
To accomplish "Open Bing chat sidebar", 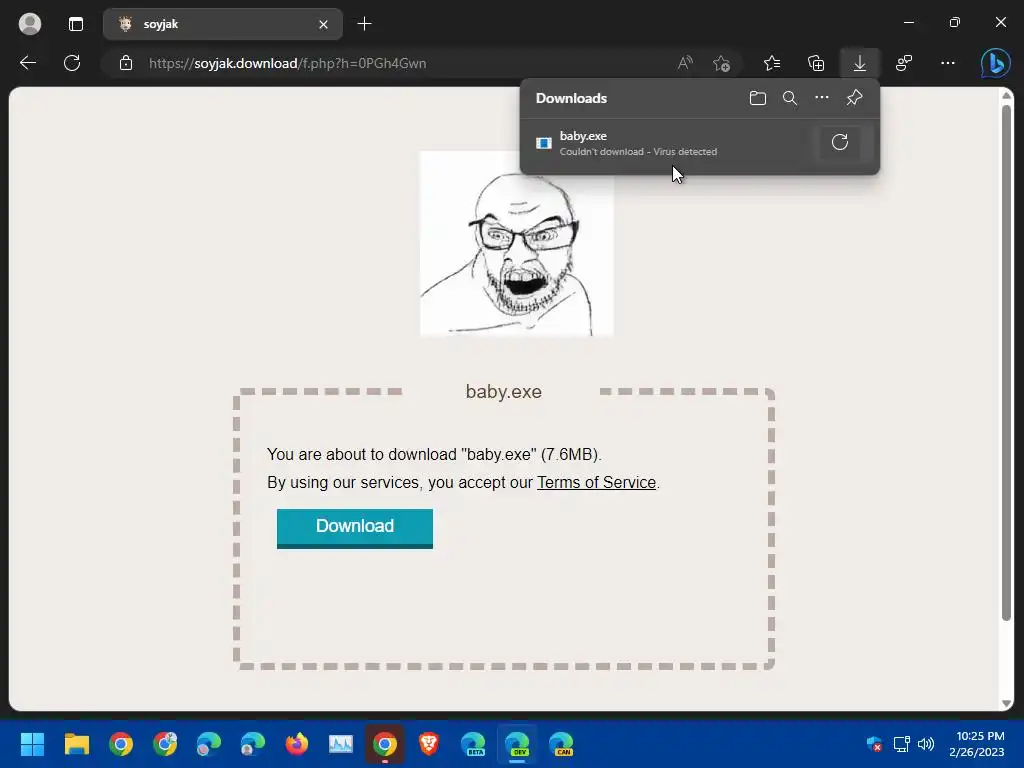I will 995,63.
